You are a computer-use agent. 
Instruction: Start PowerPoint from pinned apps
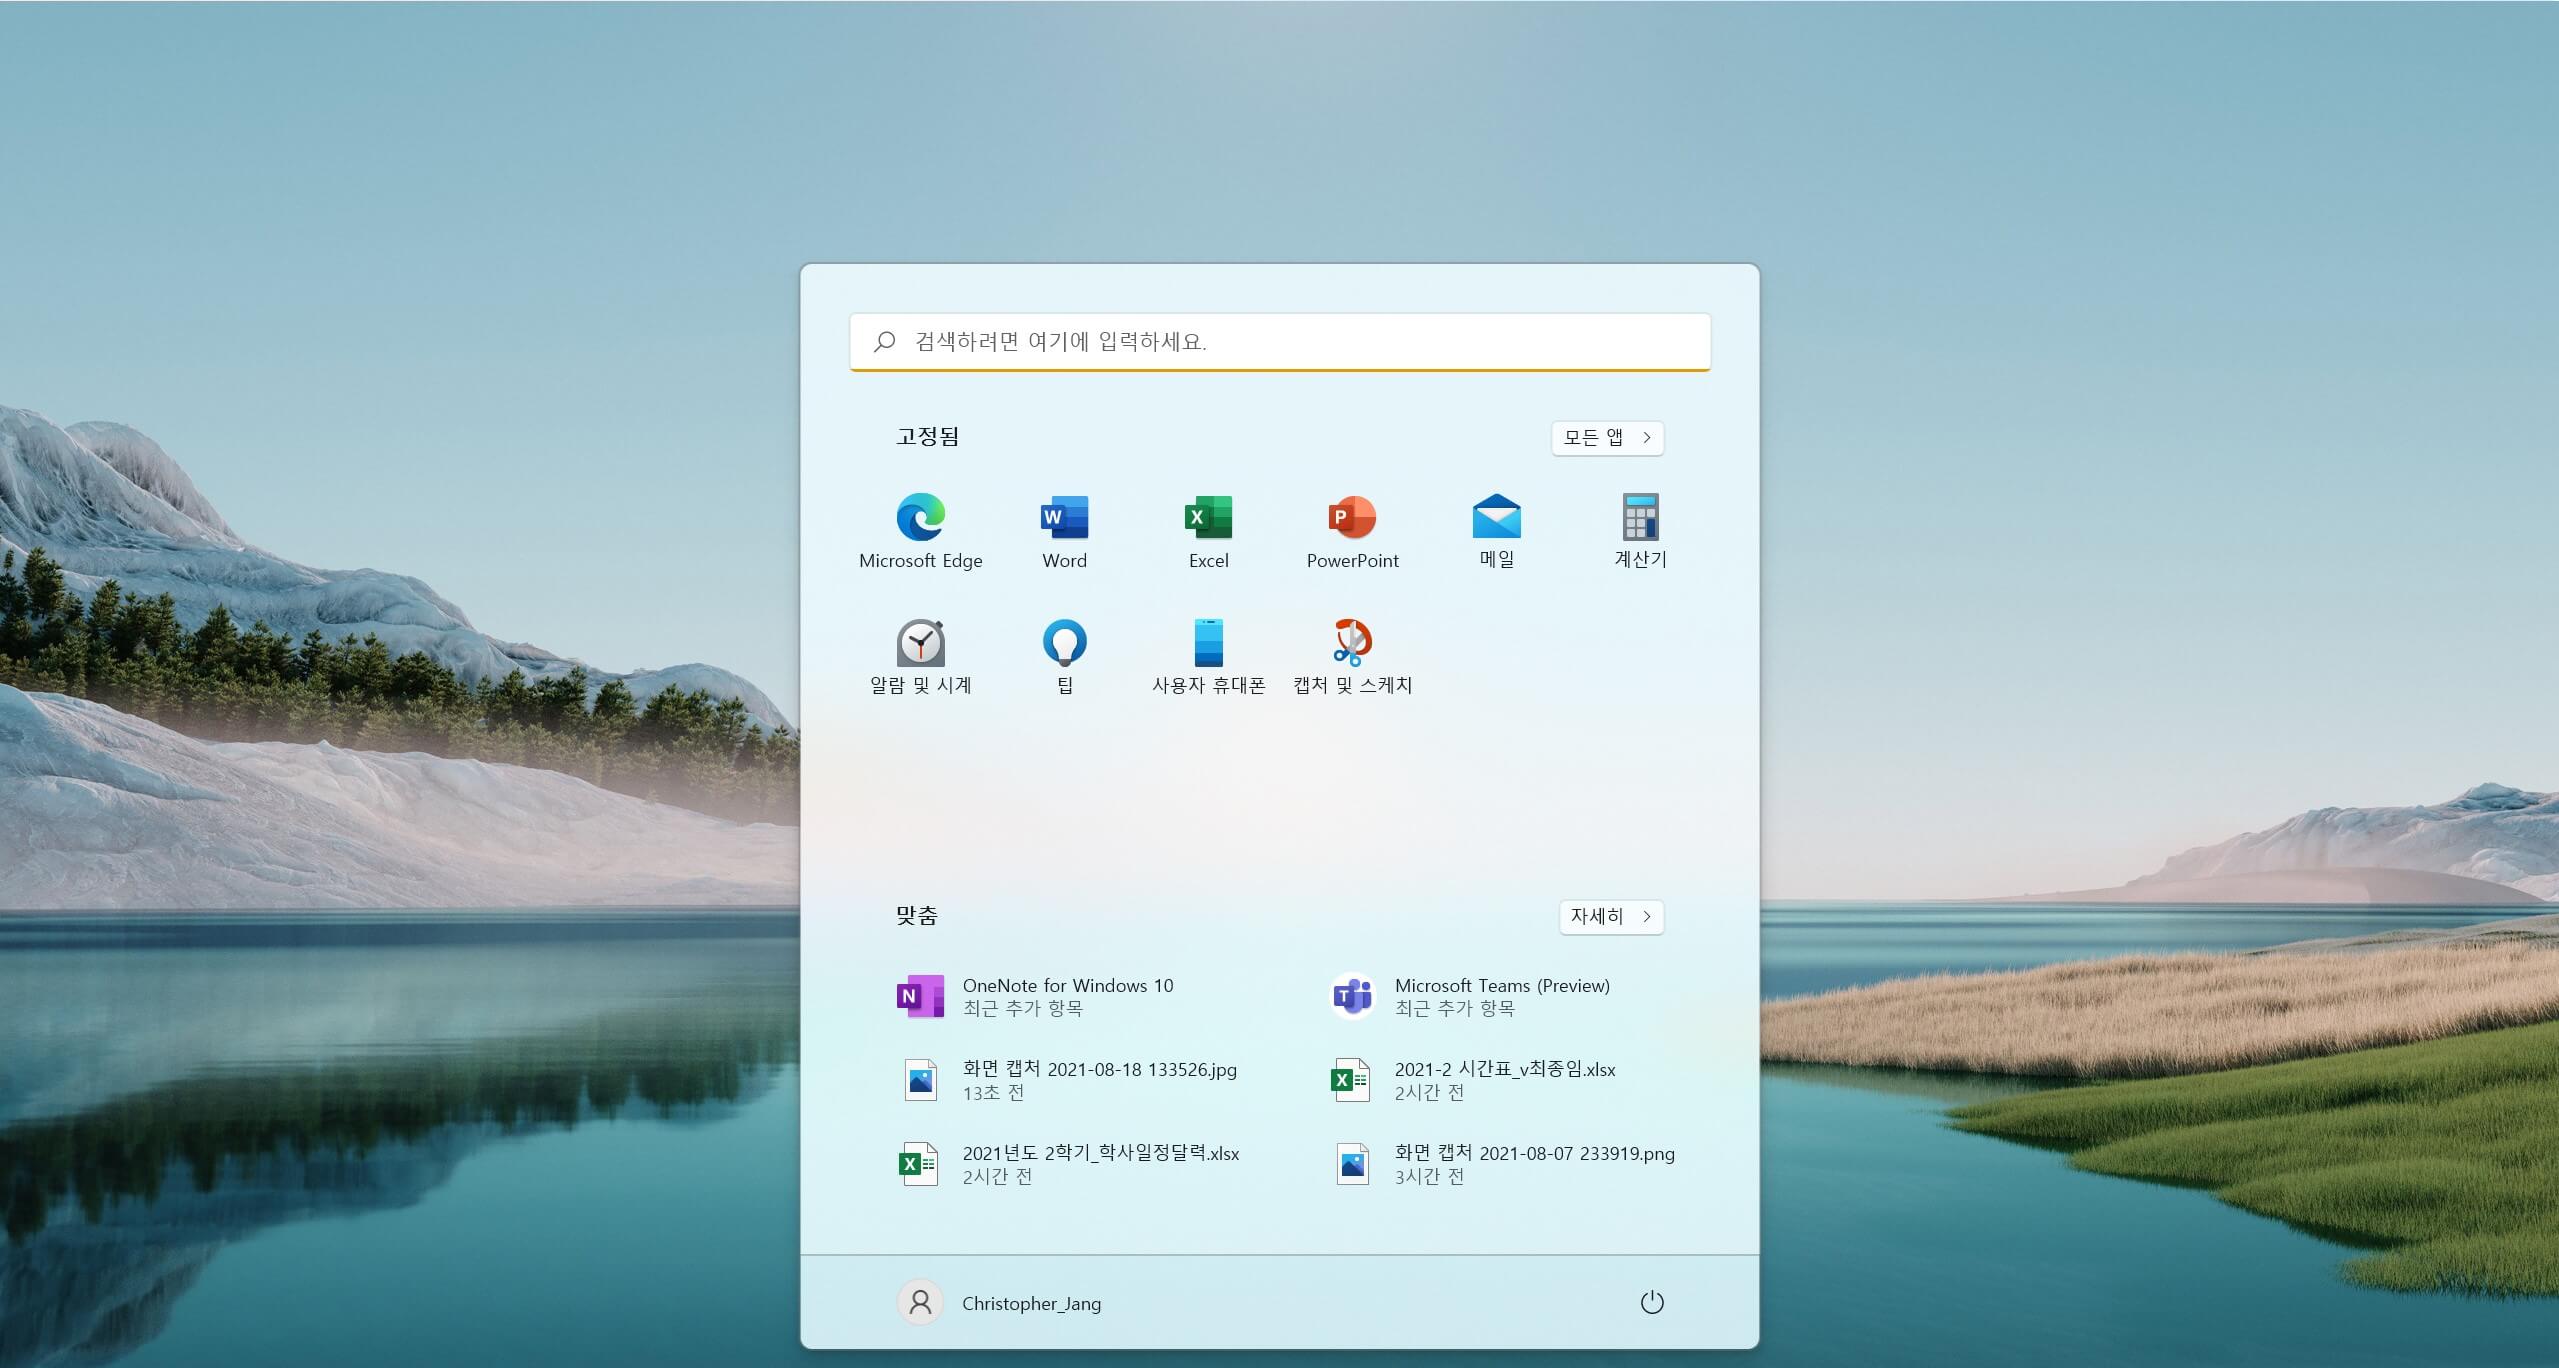click(1352, 531)
